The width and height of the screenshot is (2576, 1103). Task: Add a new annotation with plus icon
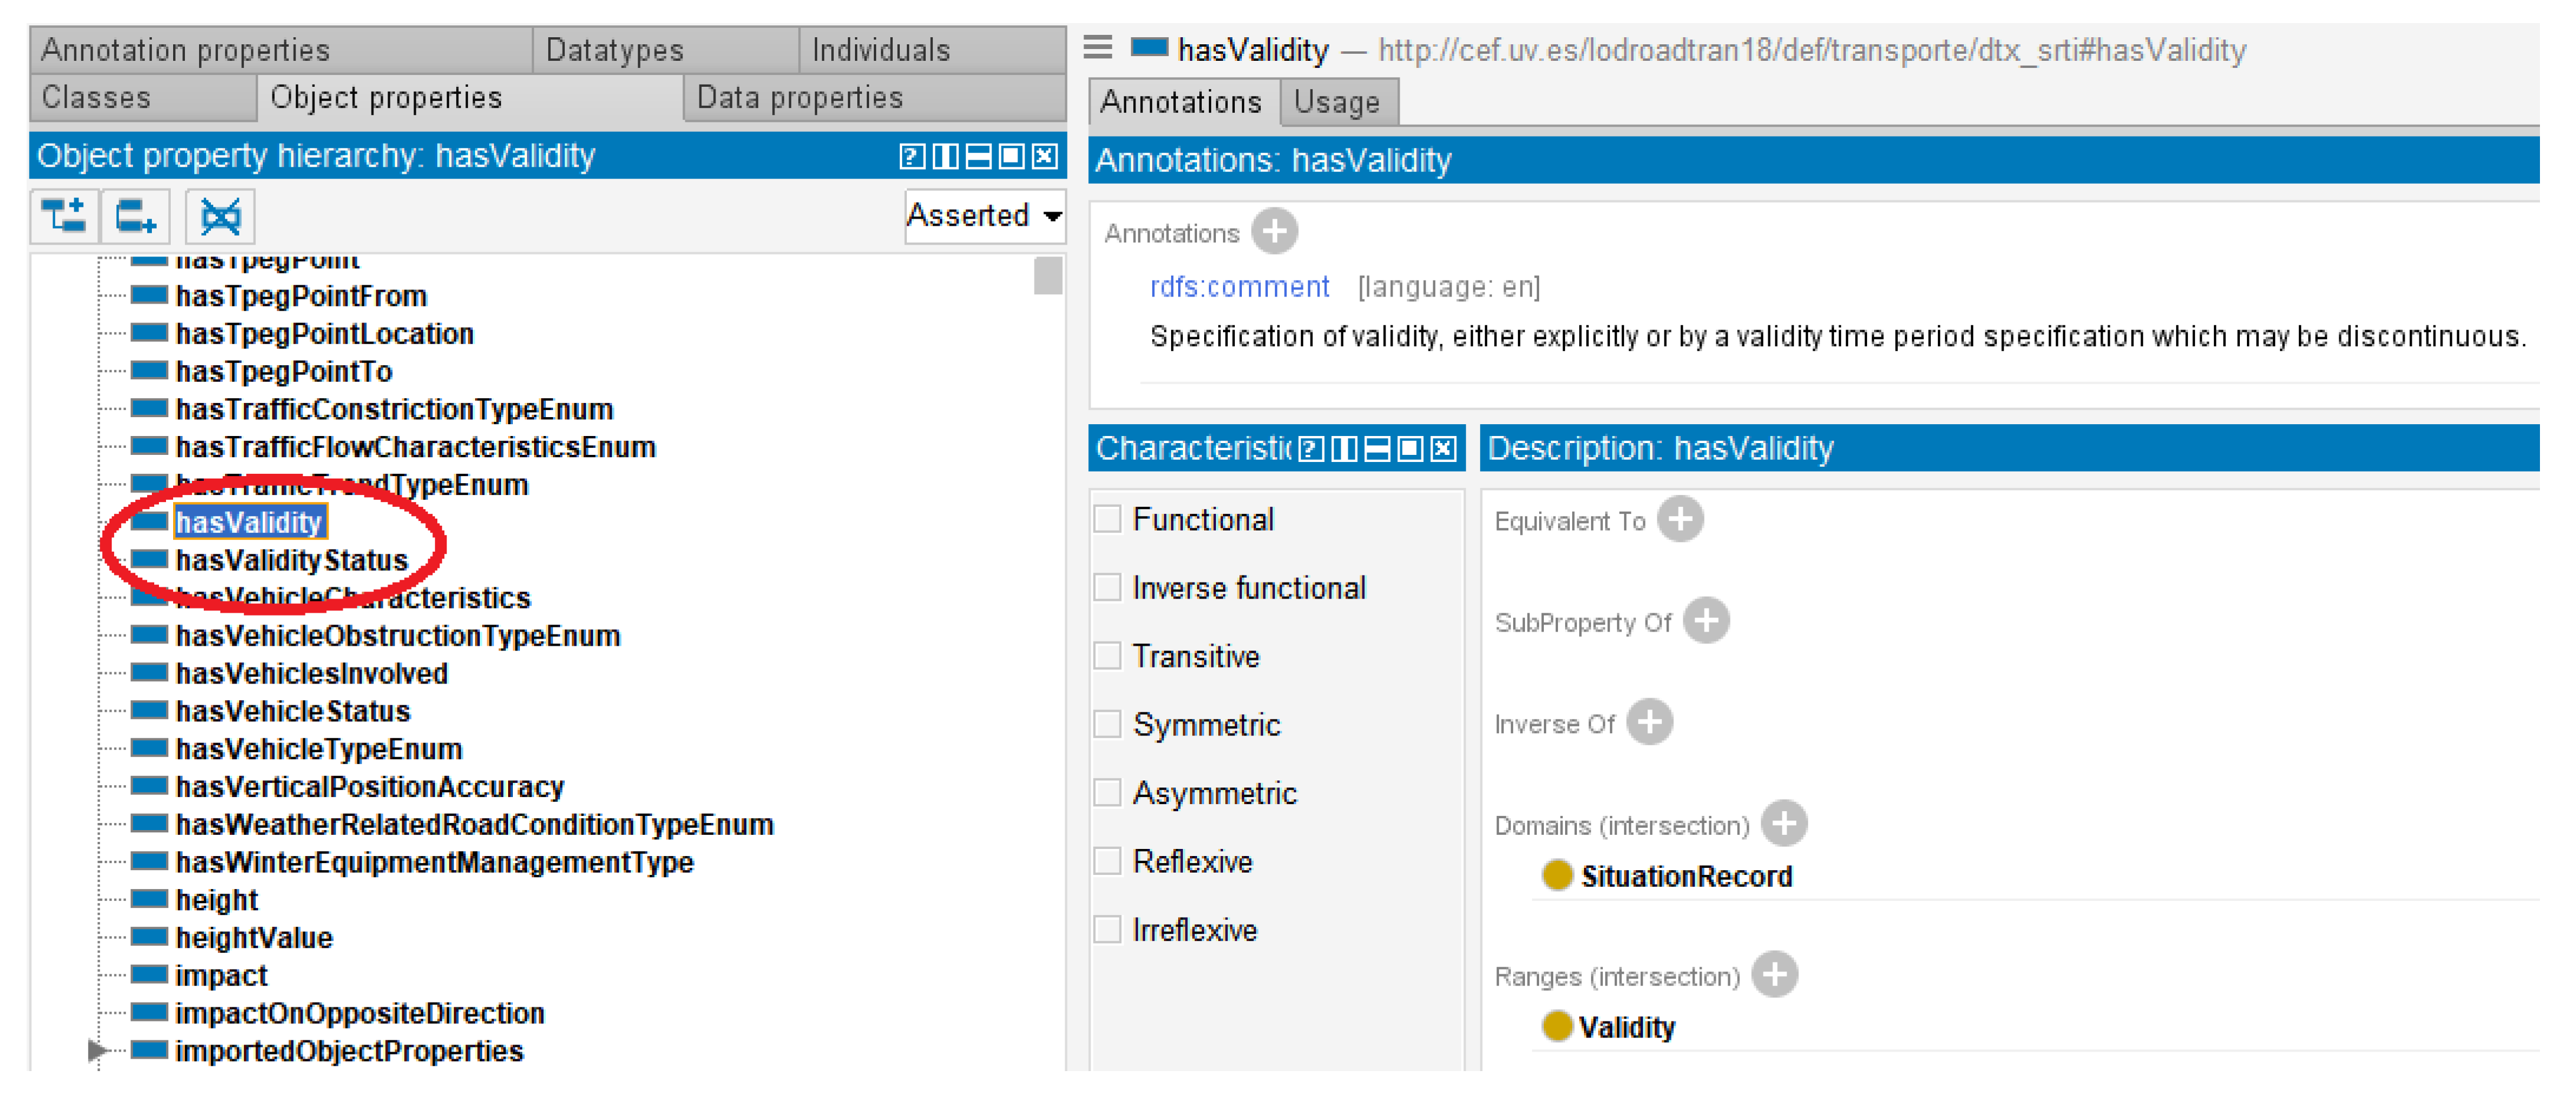1275,232
